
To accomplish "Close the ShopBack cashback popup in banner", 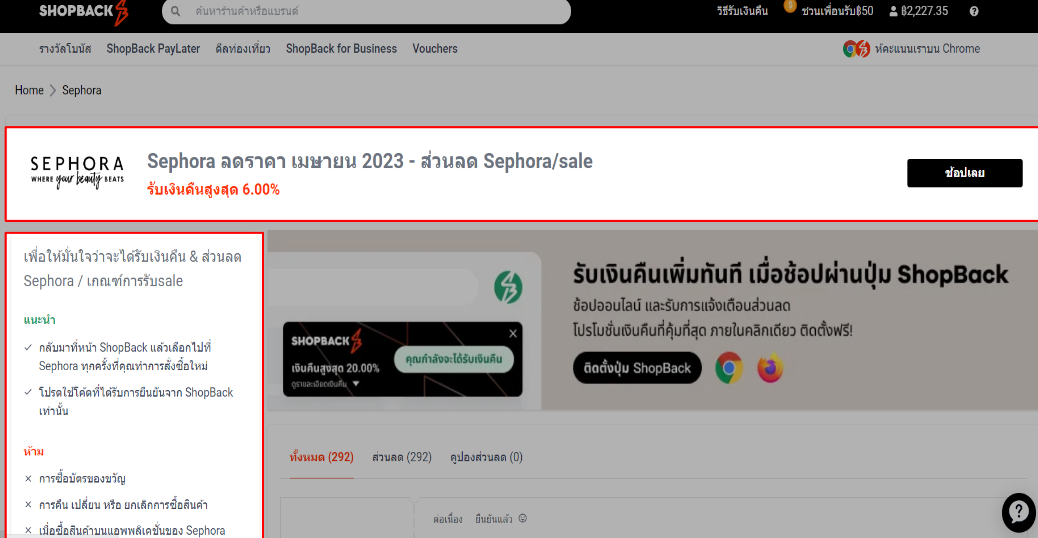I will 512,334.
